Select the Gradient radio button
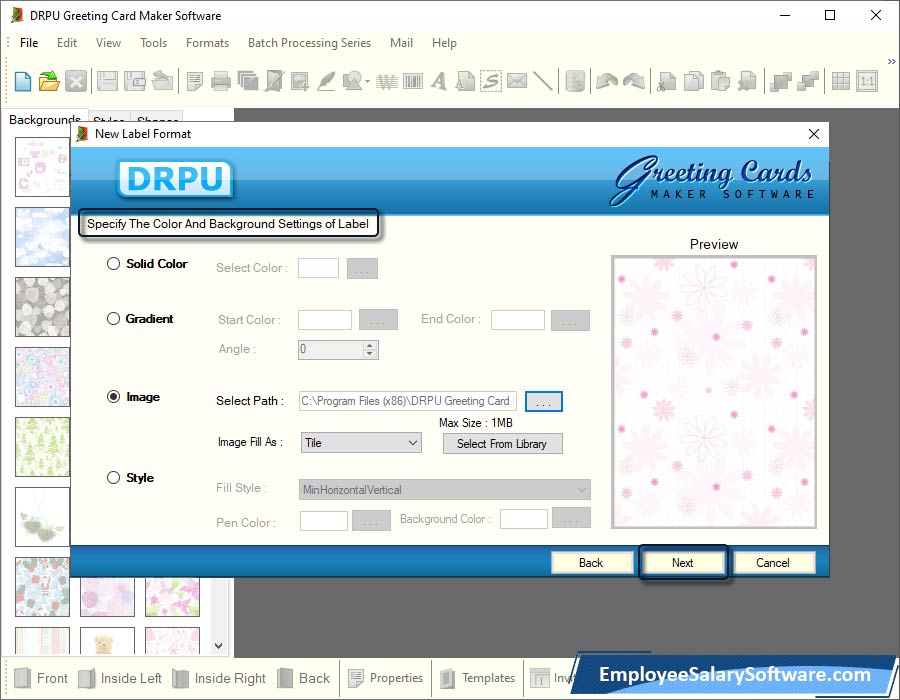Viewport: 900px width, 700px height. pyautogui.click(x=113, y=318)
